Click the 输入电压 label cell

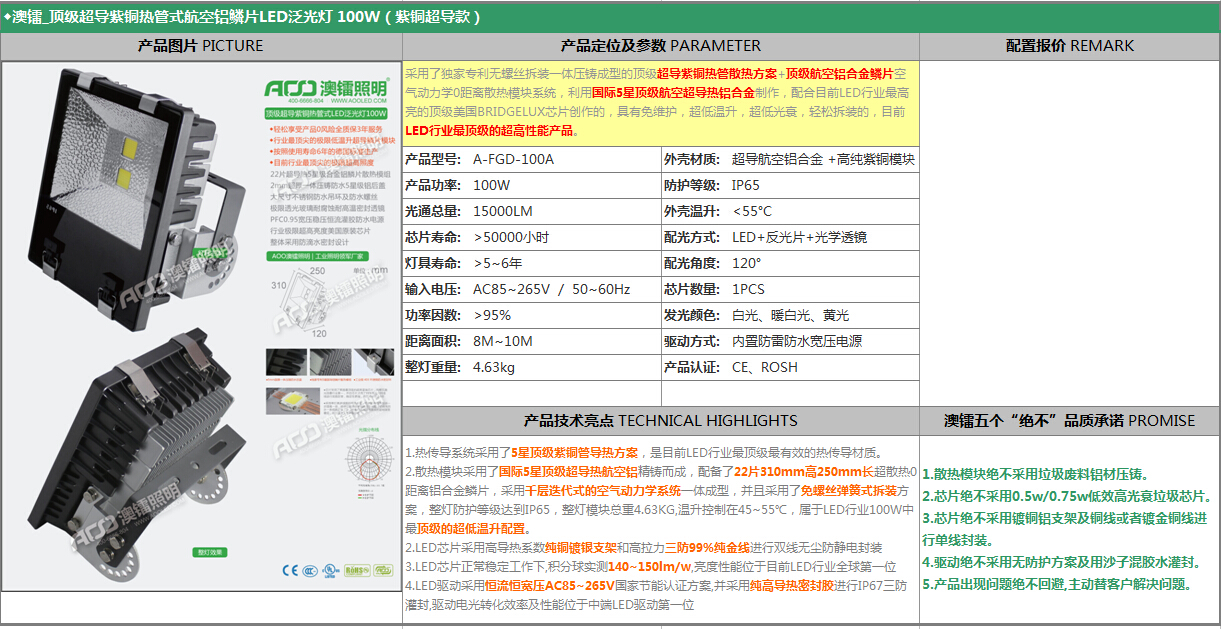click(x=433, y=290)
